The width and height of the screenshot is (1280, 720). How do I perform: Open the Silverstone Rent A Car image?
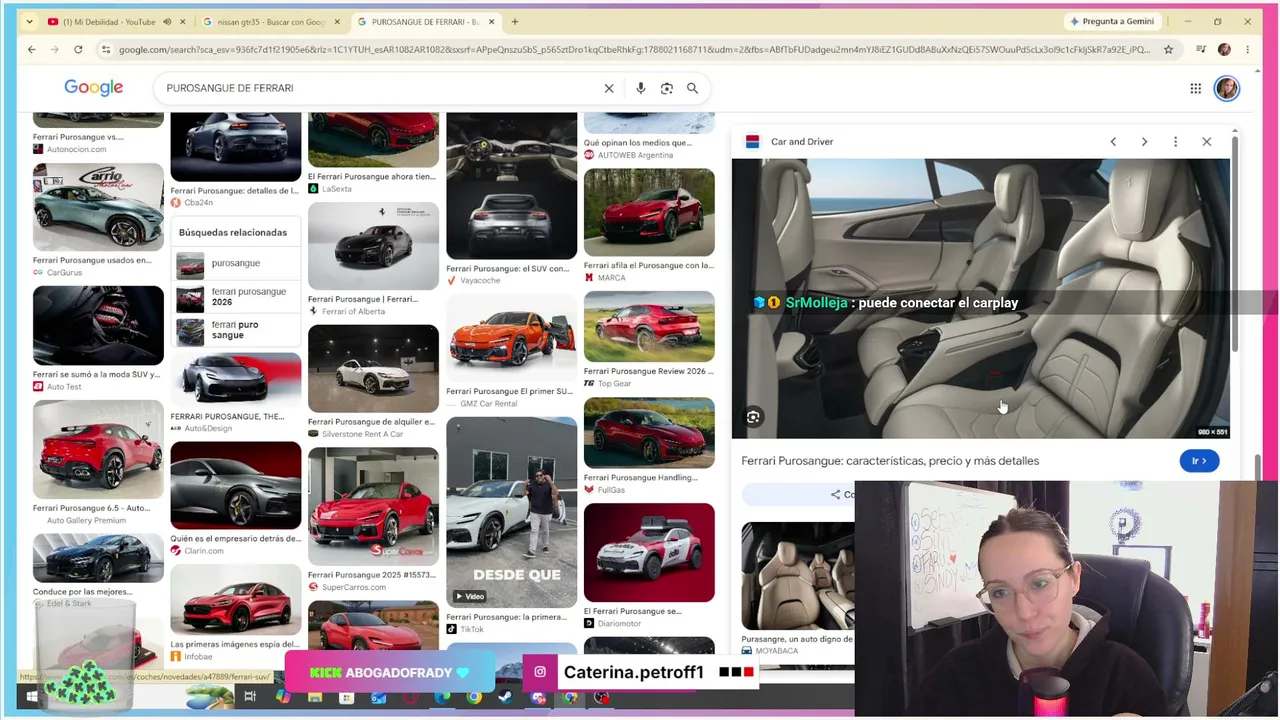[373, 368]
